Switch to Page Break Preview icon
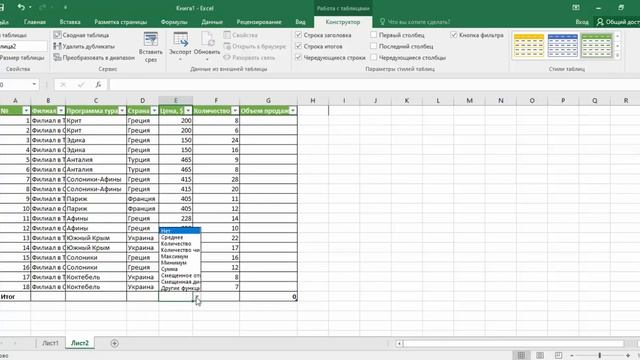This screenshot has height=360, width=640. click(x=558, y=356)
